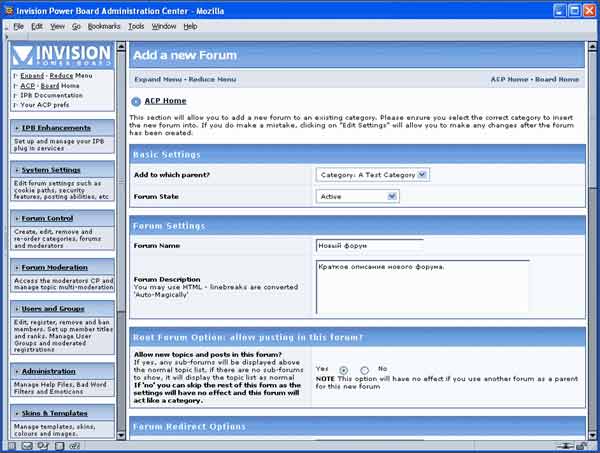The height and width of the screenshot is (453, 600).
Task: Click the Expand link in sidebar
Action: tap(32, 76)
